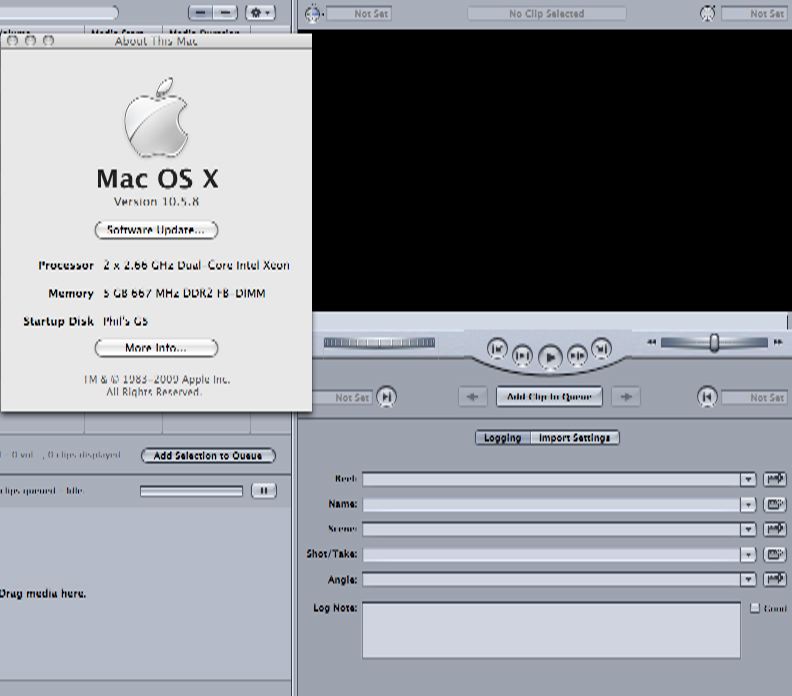Click the top-right Not Set duration field

753,14
